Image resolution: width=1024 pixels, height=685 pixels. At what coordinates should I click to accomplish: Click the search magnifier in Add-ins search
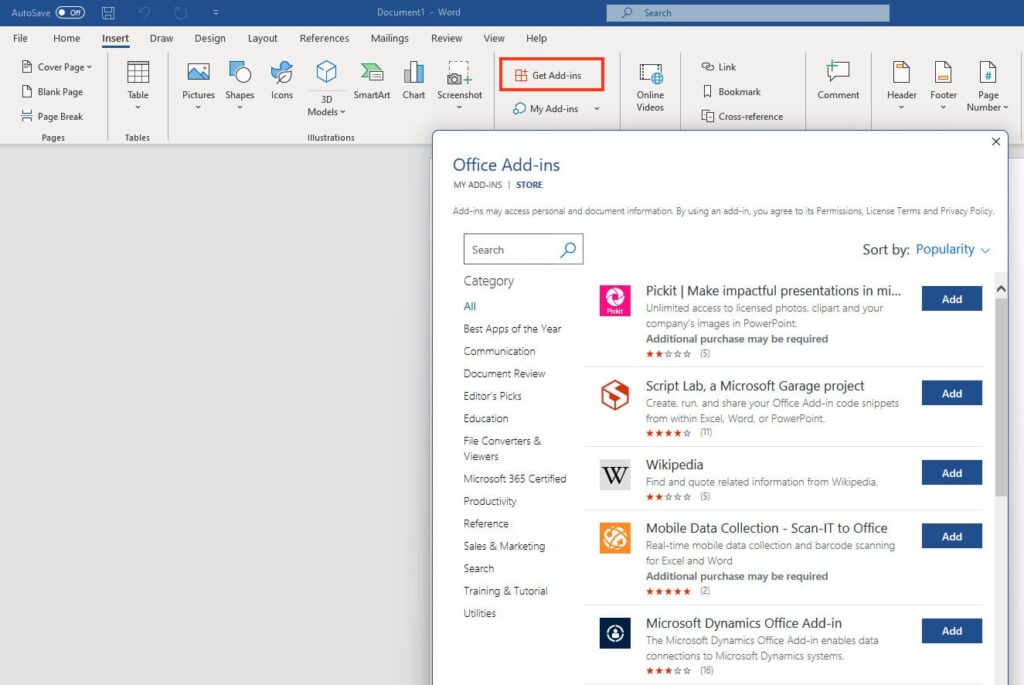pos(568,250)
